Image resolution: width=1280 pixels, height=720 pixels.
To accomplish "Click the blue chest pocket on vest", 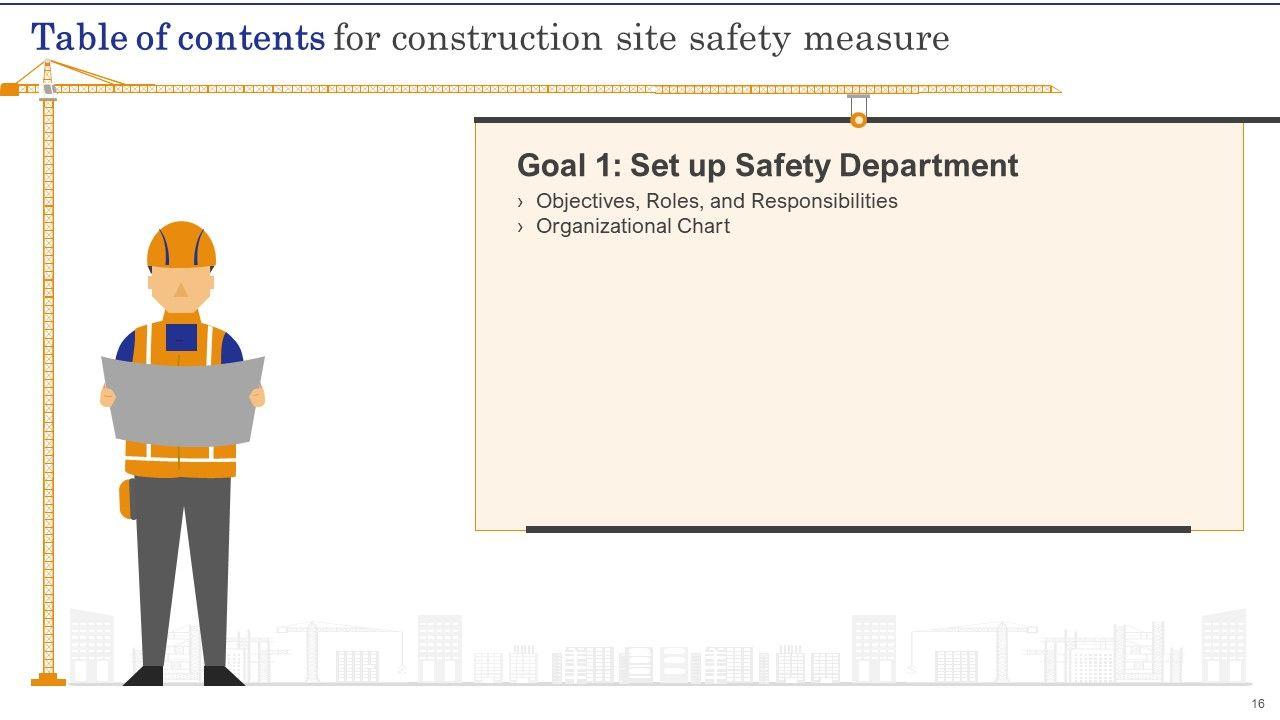I will click(181, 338).
